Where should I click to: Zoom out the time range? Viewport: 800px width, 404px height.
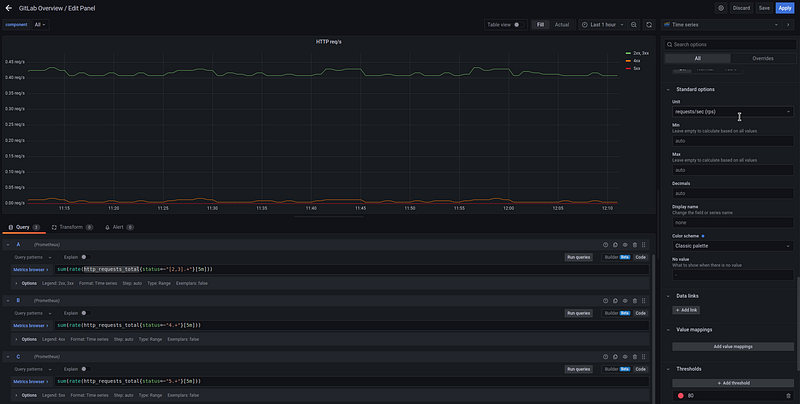(634, 24)
